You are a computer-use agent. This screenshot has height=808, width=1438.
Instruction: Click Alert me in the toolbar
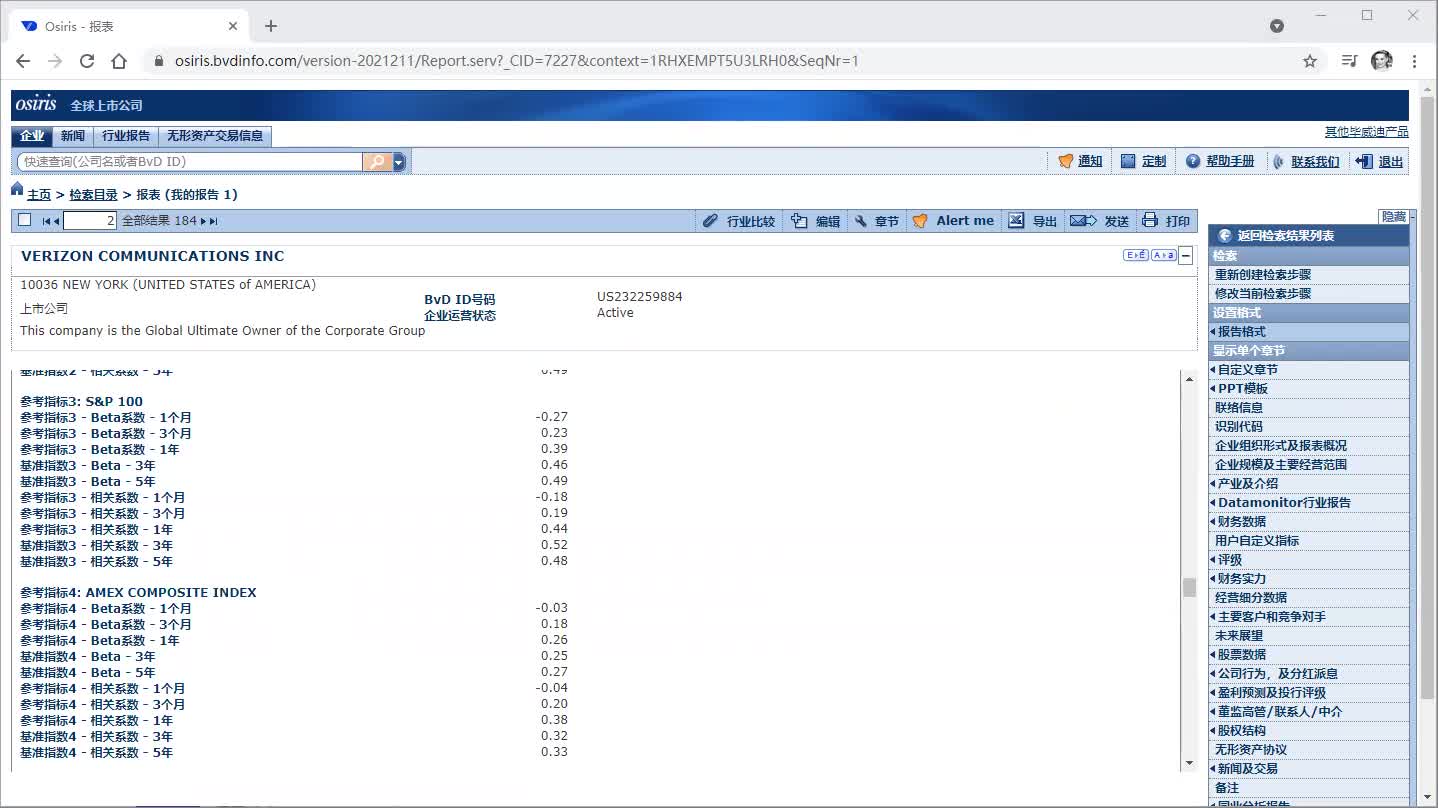[x=953, y=221]
